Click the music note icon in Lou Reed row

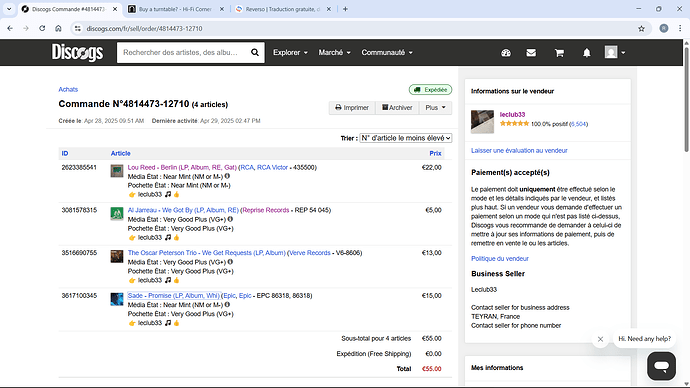[x=168, y=194]
